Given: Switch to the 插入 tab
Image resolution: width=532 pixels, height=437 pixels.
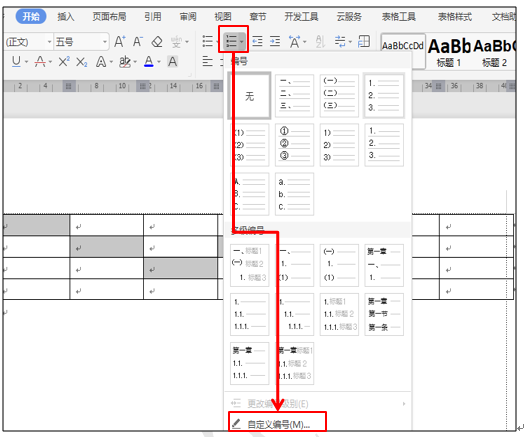Looking at the screenshot, I should pyautogui.click(x=65, y=17).
